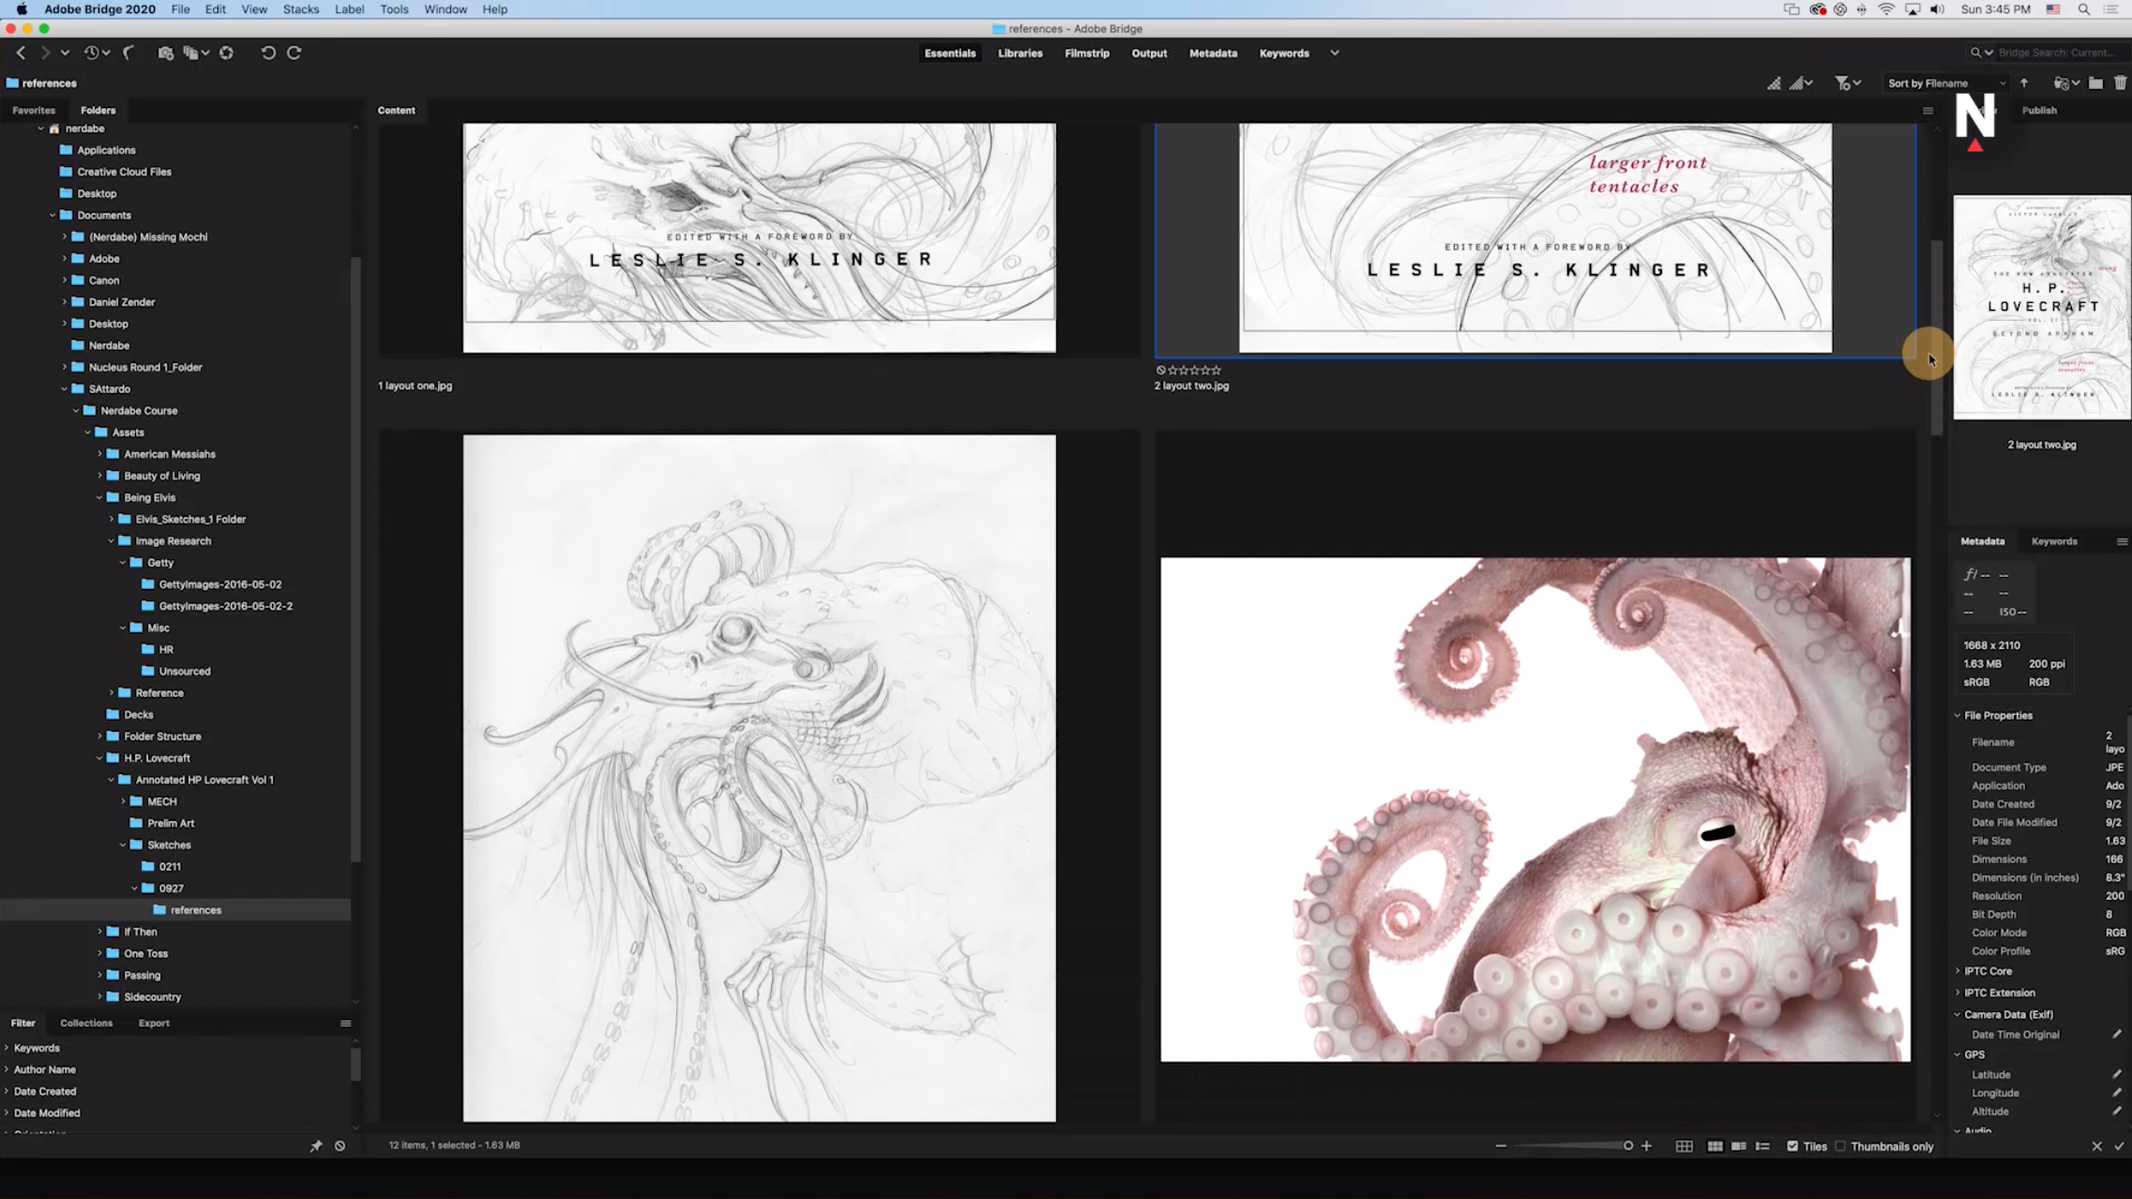Viewport: 2132px width, 1199px height.
Task: Open recent file options icon
Action: (2066, 83)
